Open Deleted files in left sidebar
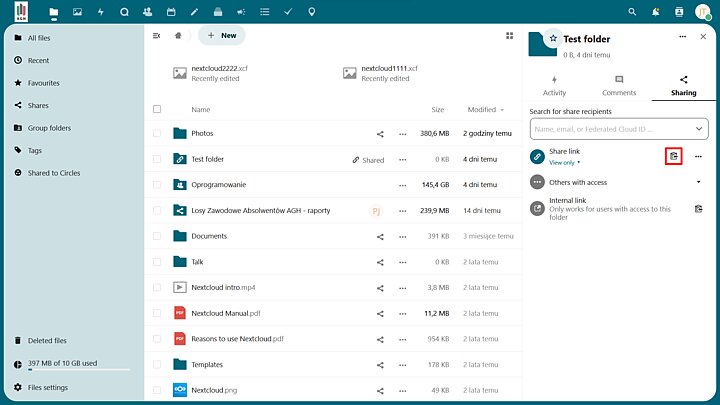This screenshot has height=405, width=720. pyautogui.click(x=47, y=340)
